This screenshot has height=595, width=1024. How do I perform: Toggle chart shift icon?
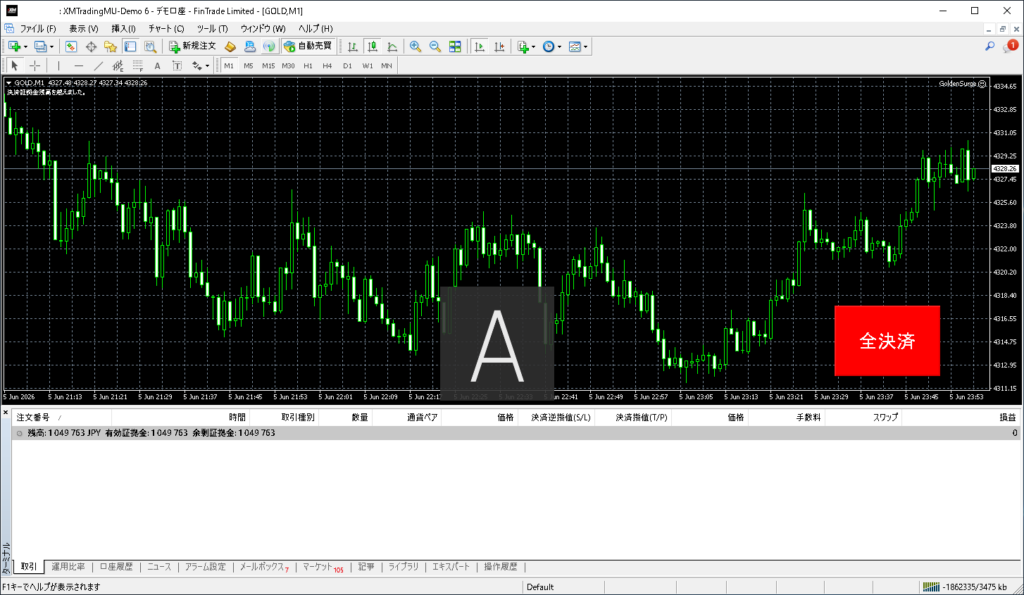pyautogui.click(x=500, y=46)
